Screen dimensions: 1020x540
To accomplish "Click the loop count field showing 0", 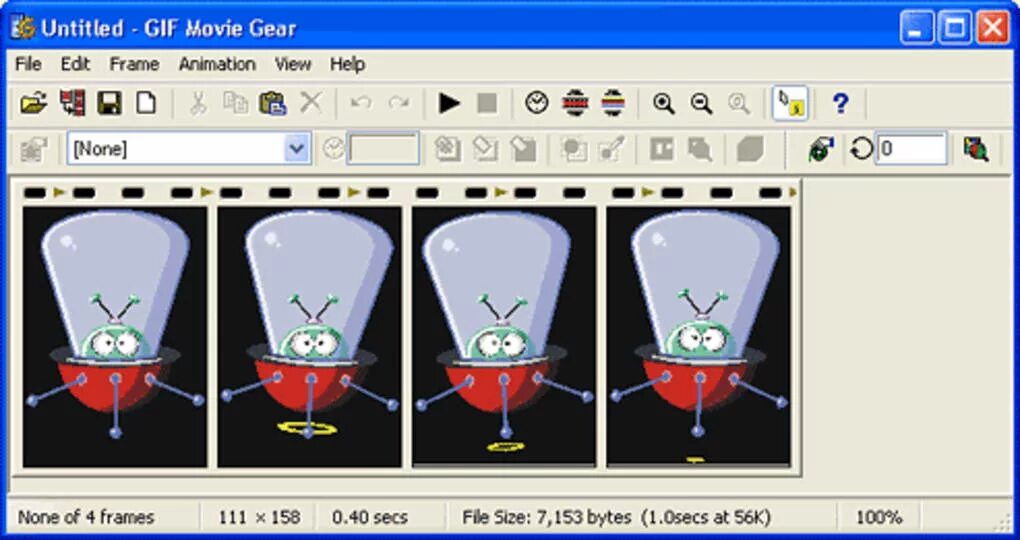I will pos(911,149).
